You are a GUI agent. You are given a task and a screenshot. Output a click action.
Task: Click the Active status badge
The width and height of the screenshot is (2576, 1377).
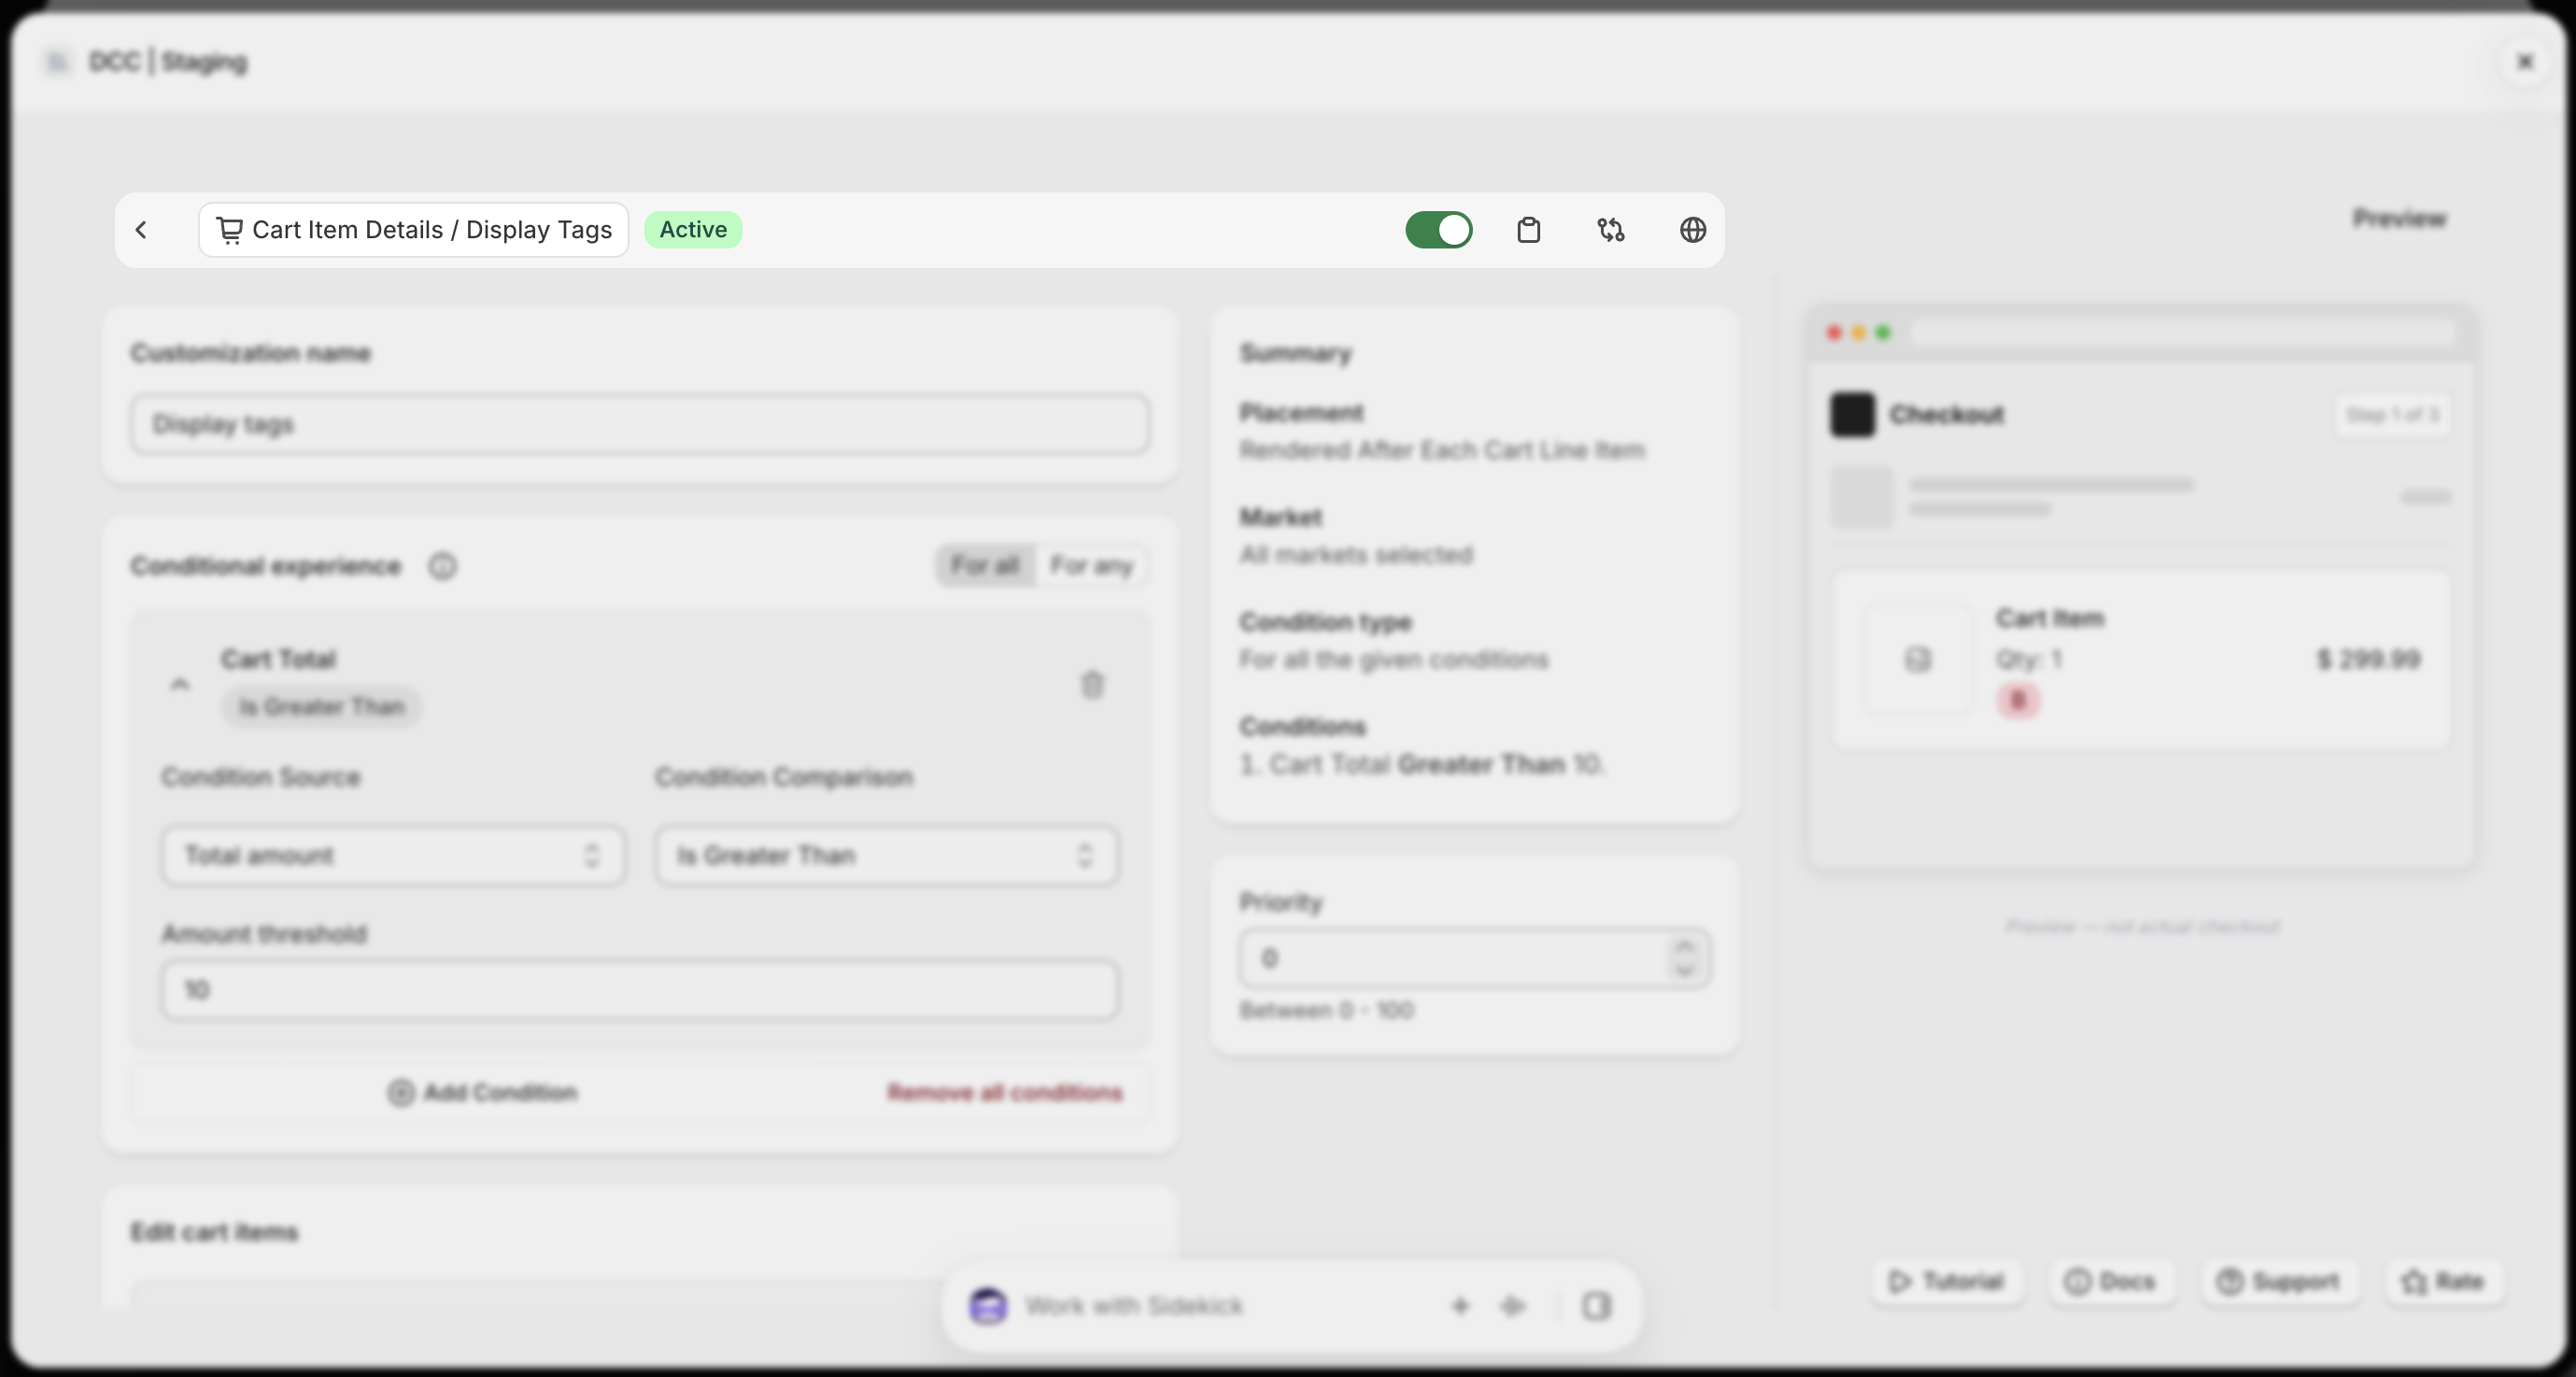[693, 230]
